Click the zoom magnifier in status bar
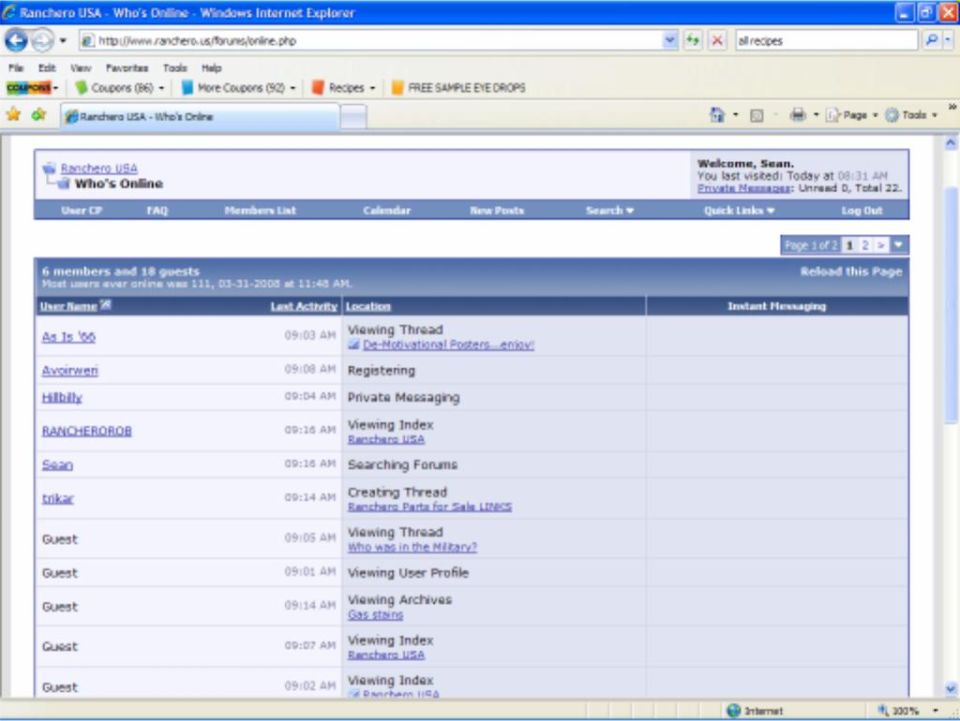Screen dimensions: 960x721 point(883,711)
